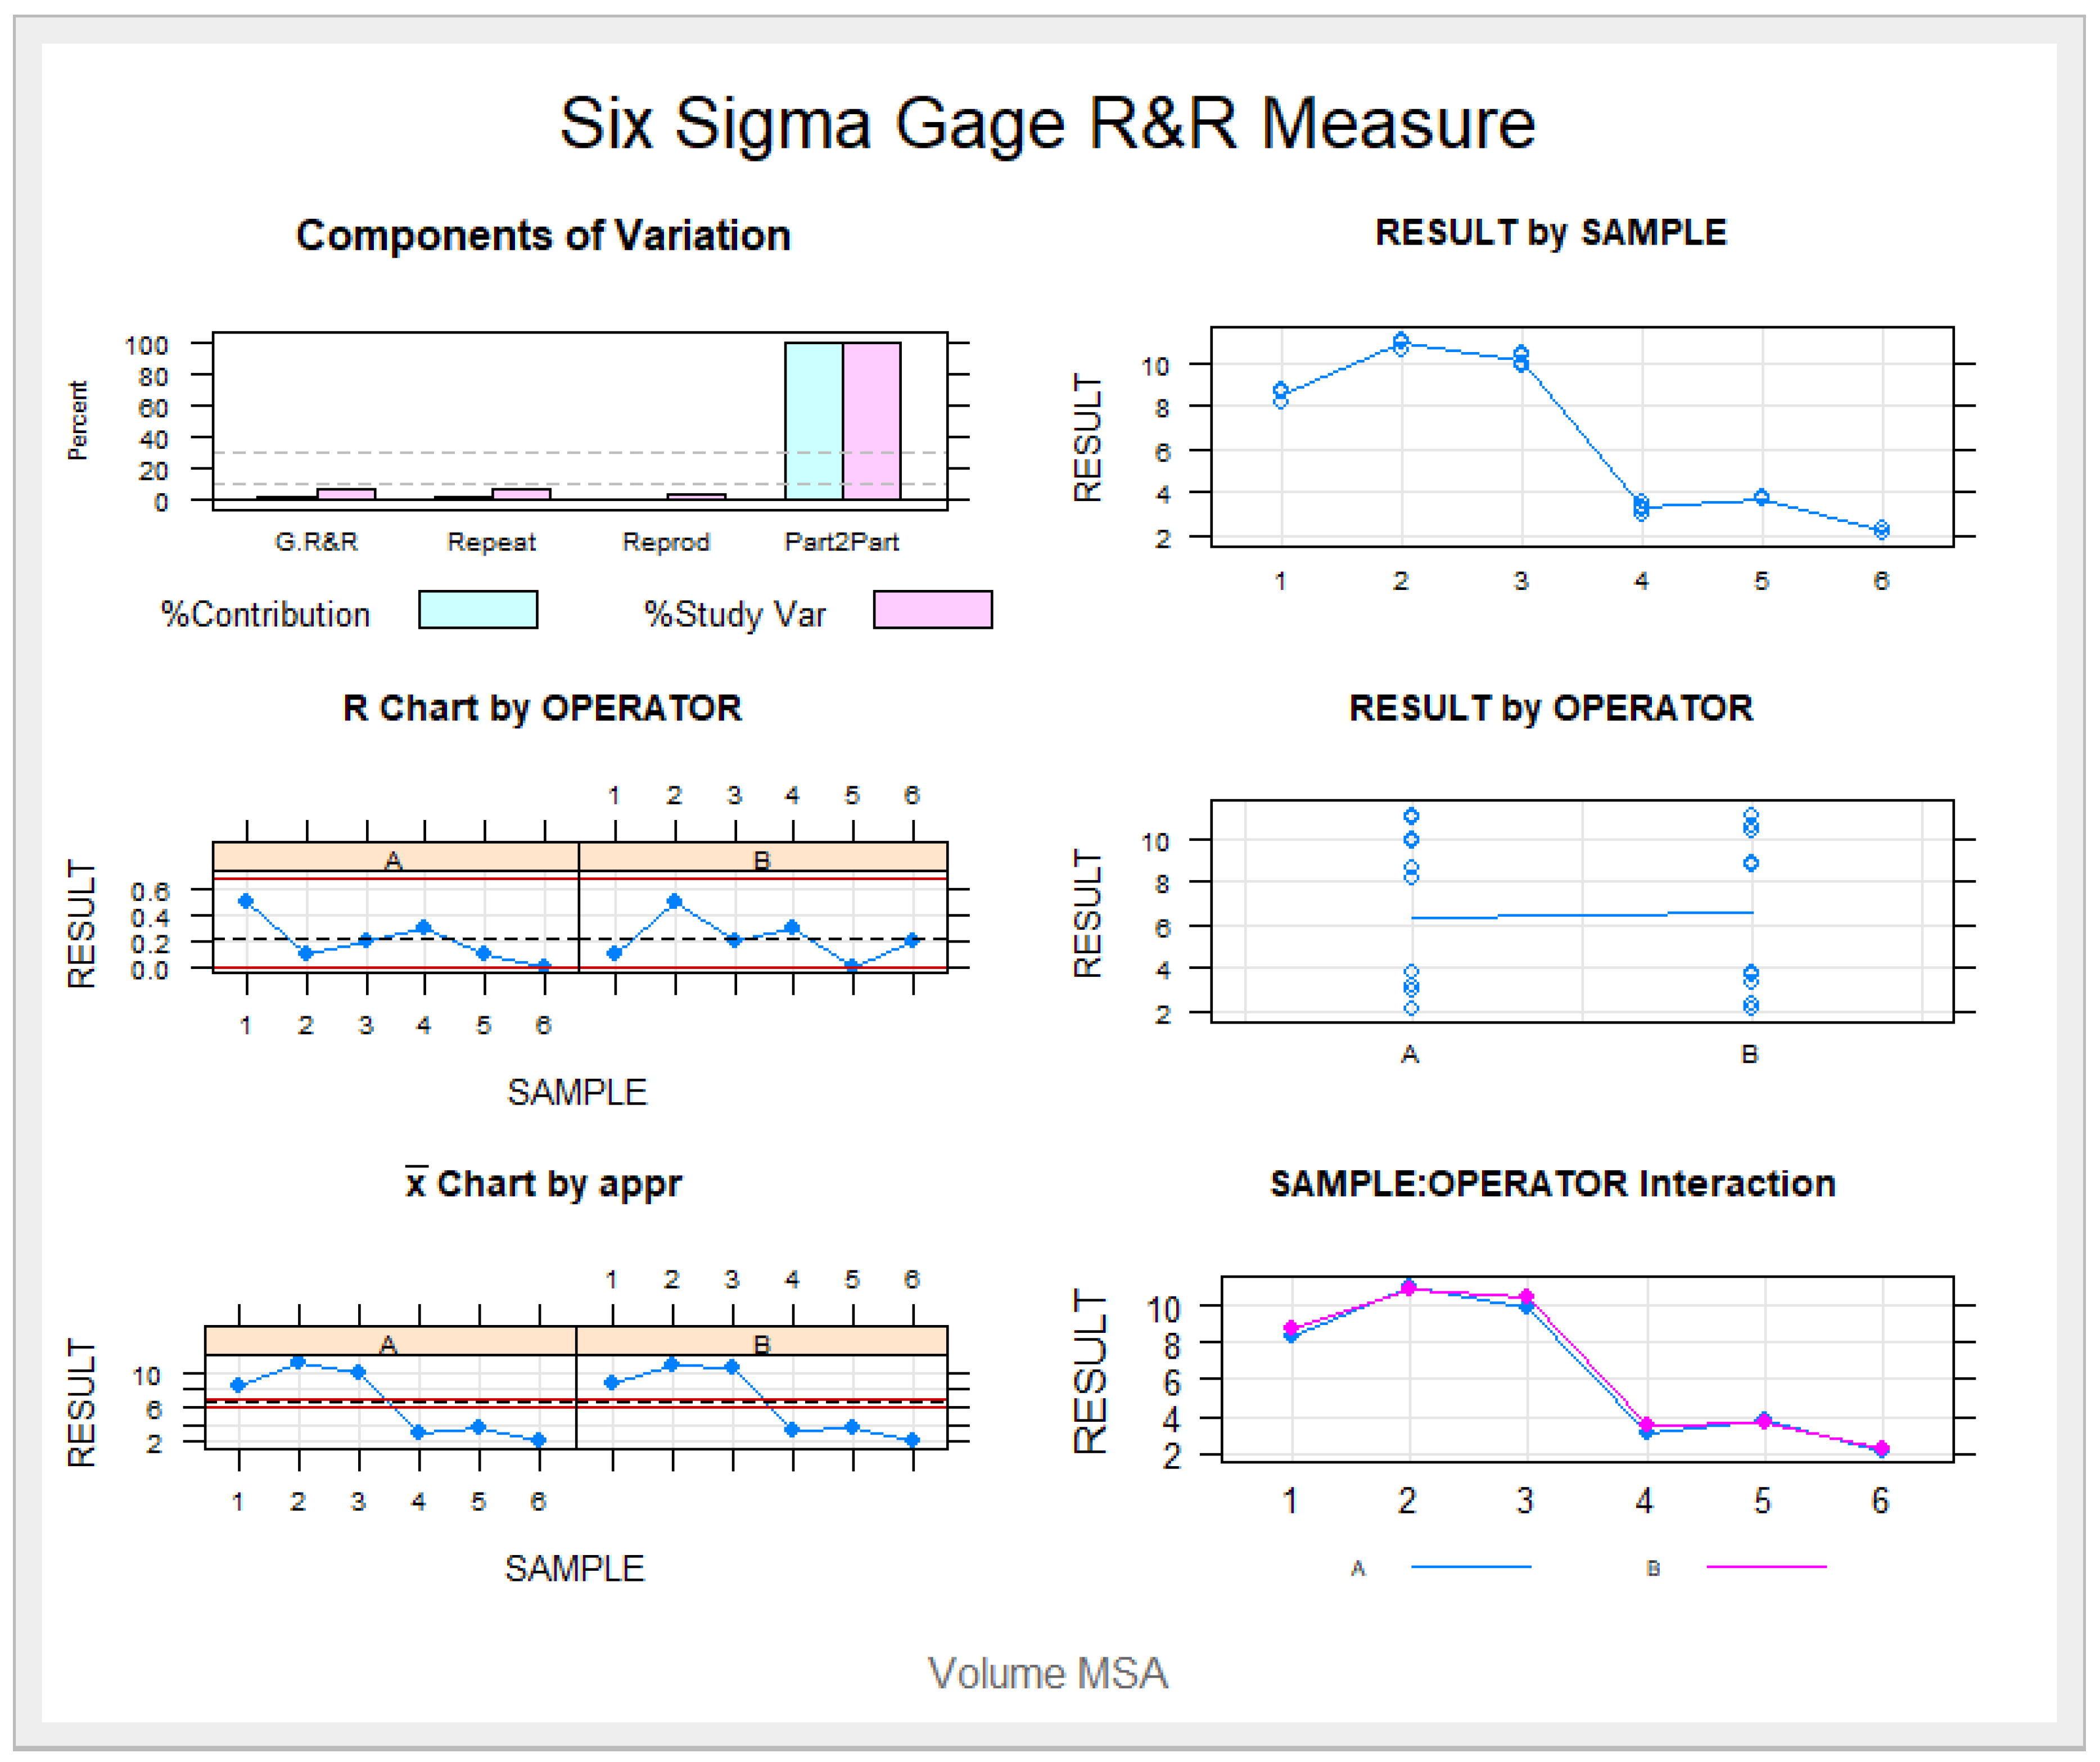Click the Repeat pink bar
2100x1762 pixels.
522,494
